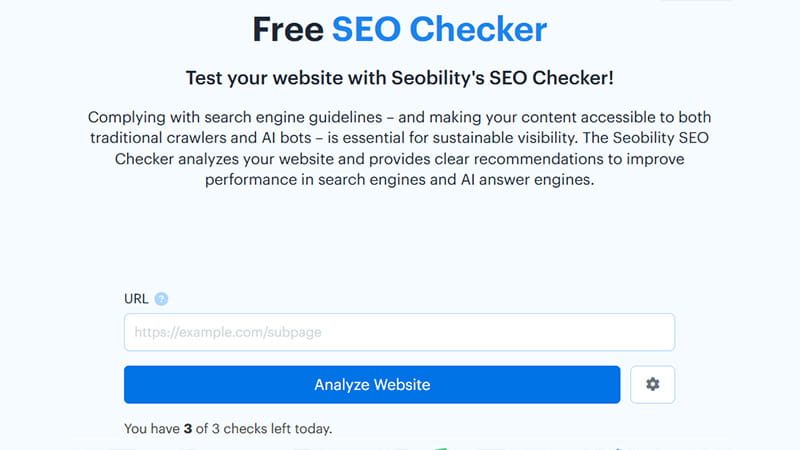Click the 'performance in search engines' paragraph line
The width and height of the screenshot is (800, 450).
[x=399, y=180]
